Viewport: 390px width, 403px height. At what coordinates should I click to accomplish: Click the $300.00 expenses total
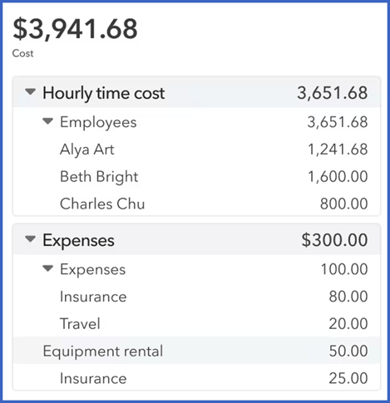coord(335,240)
